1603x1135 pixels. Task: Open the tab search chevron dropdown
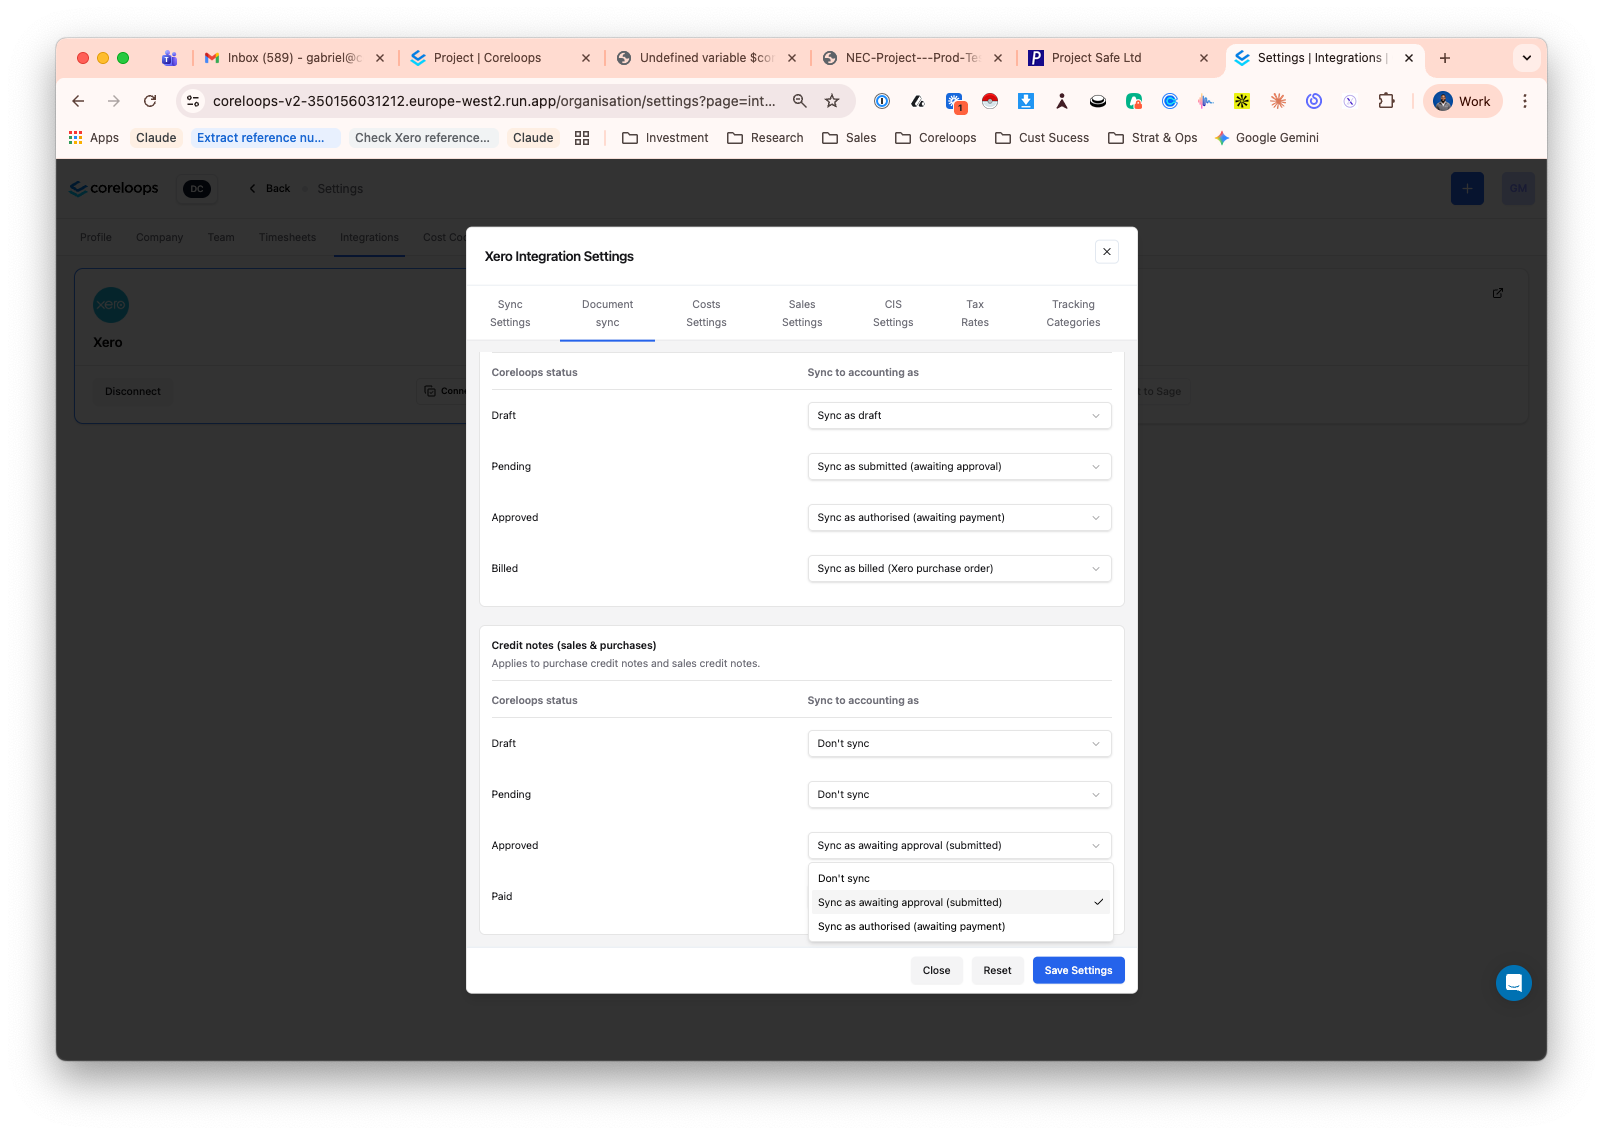tap(1527, 58)
